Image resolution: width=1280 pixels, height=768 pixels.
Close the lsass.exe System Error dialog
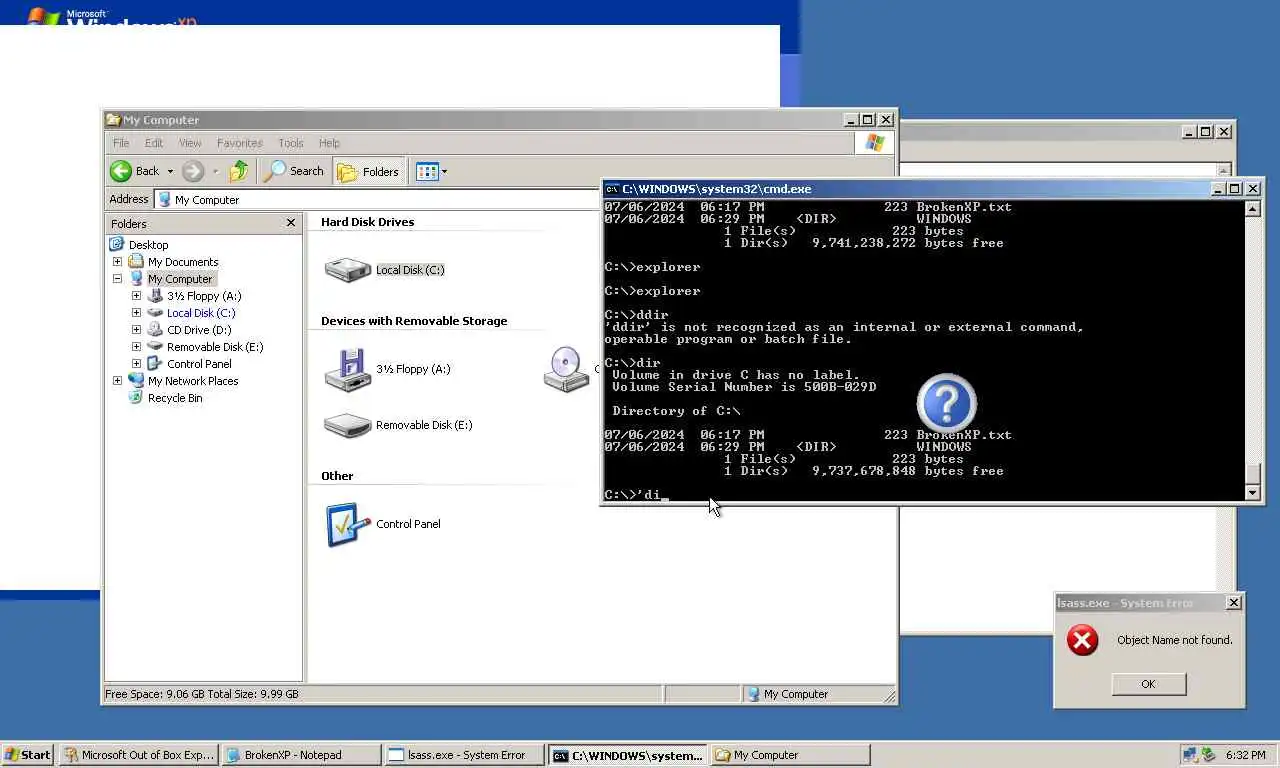(x=1234, y=603)
